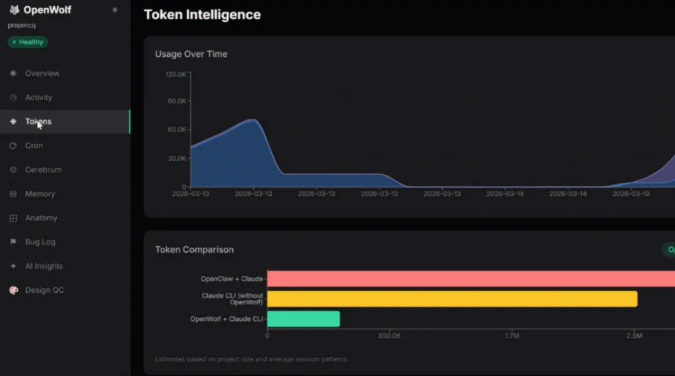
Task: Click the Cerebrum icon
Action: coord(13,170)
